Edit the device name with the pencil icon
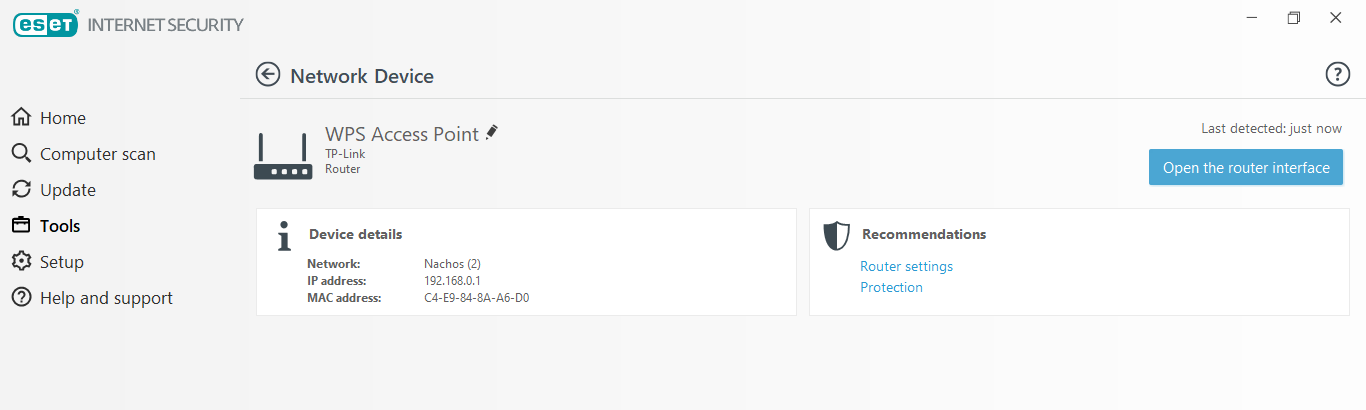This screenshot has width=1366, height=410. [492, 132]
